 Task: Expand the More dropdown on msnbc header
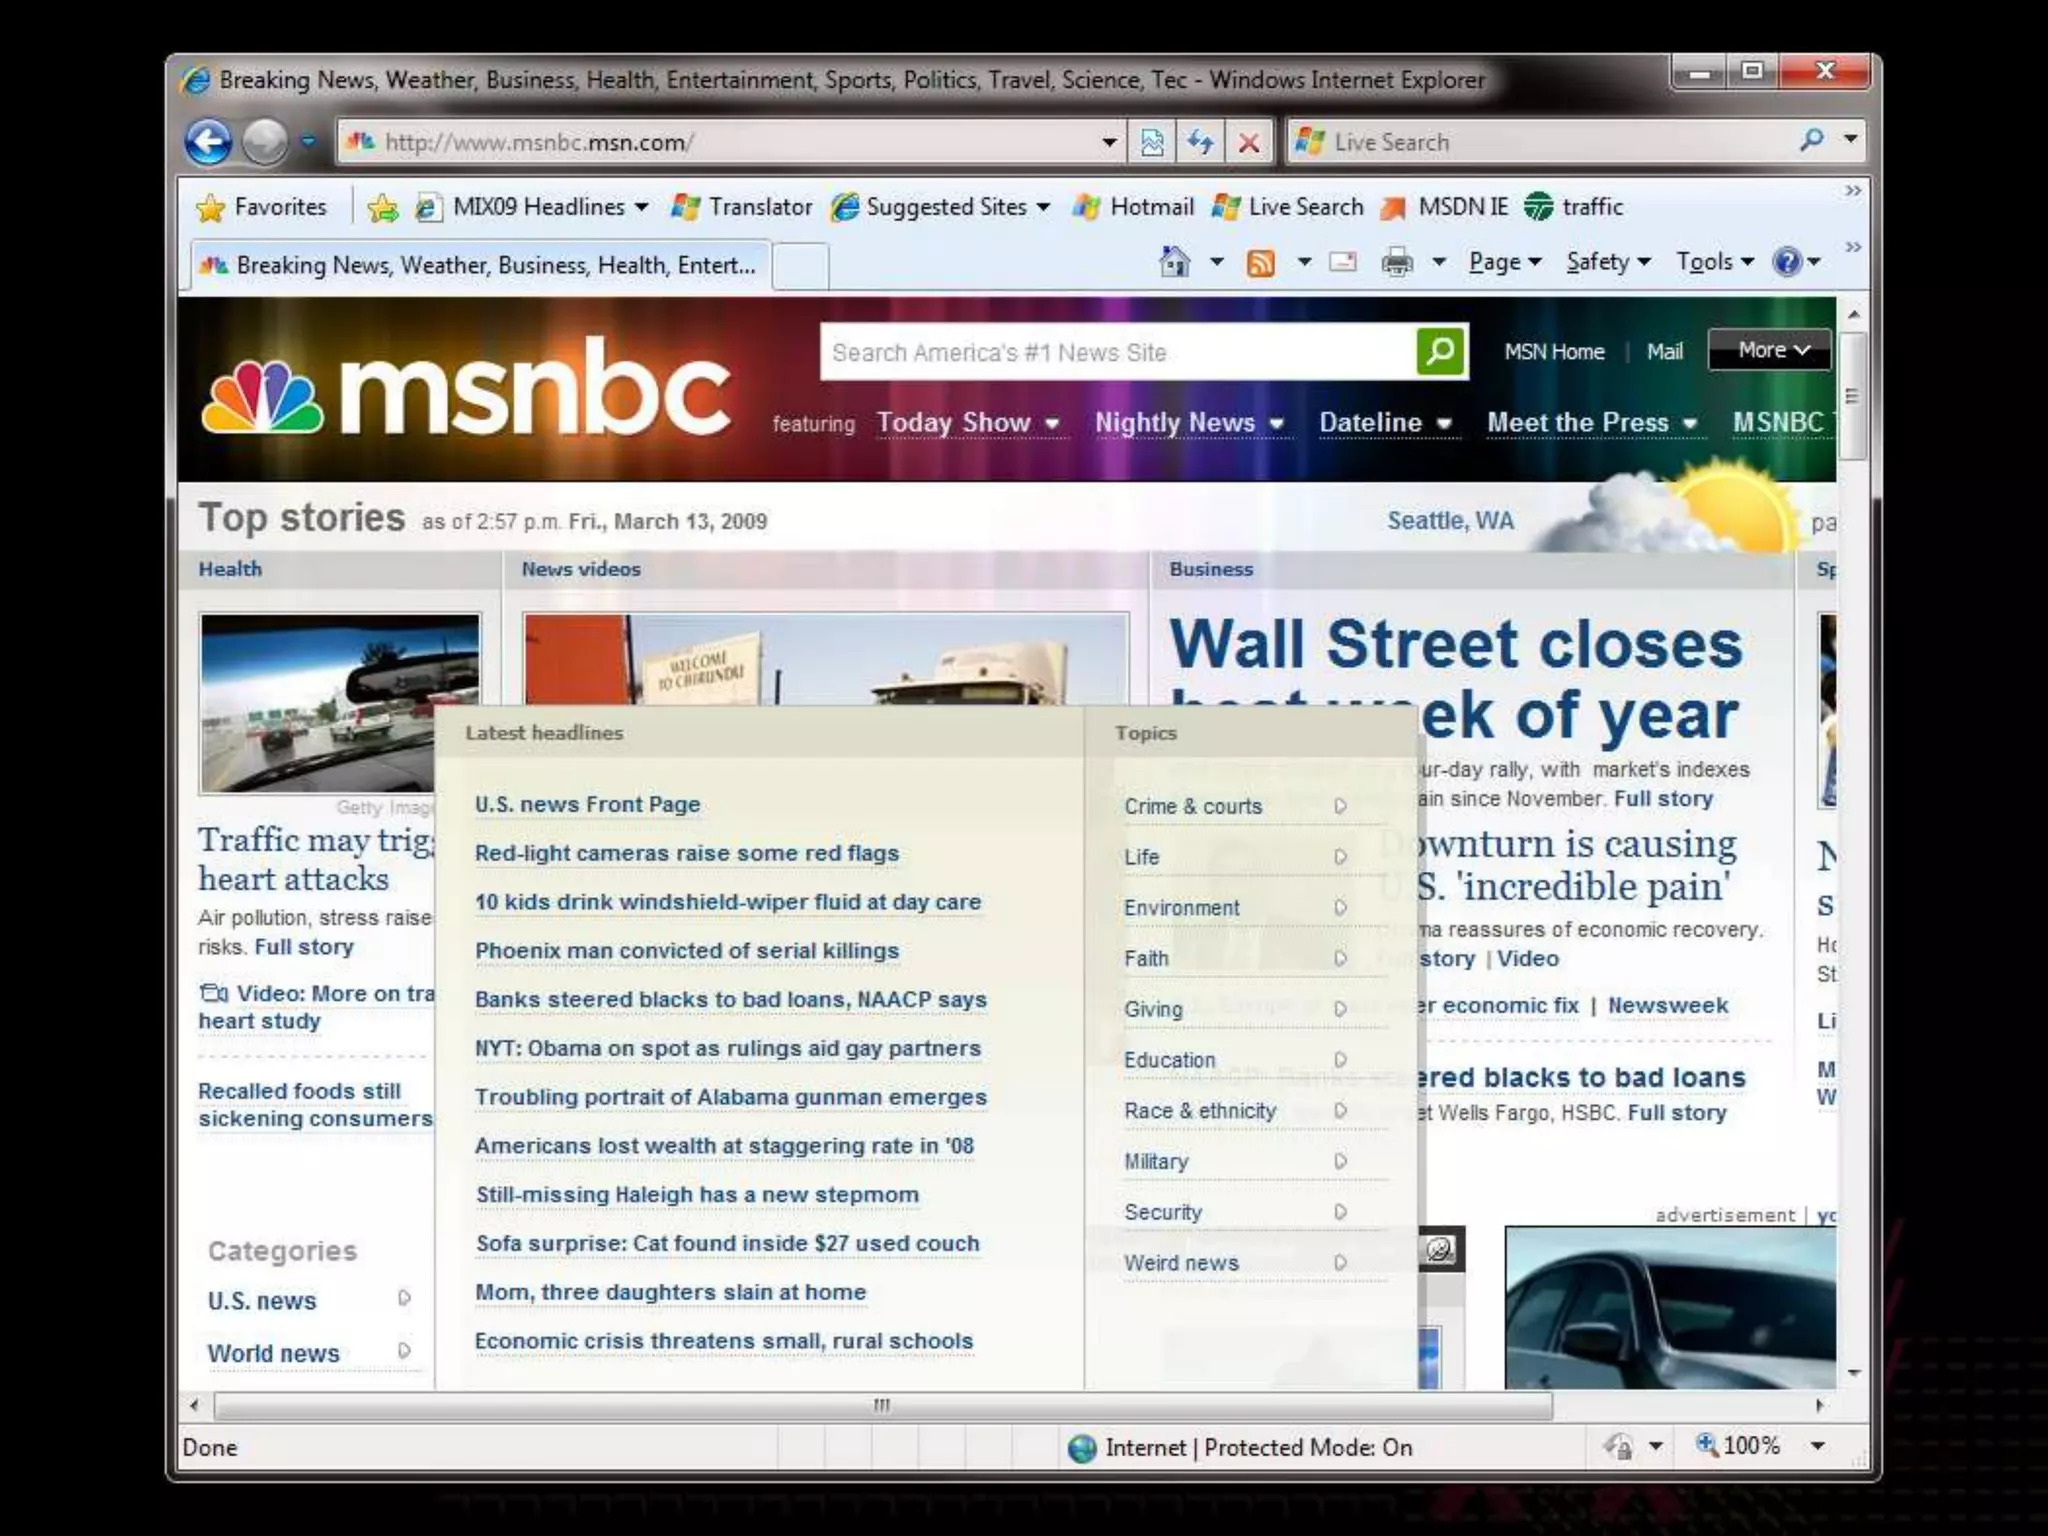point(1771,350)
